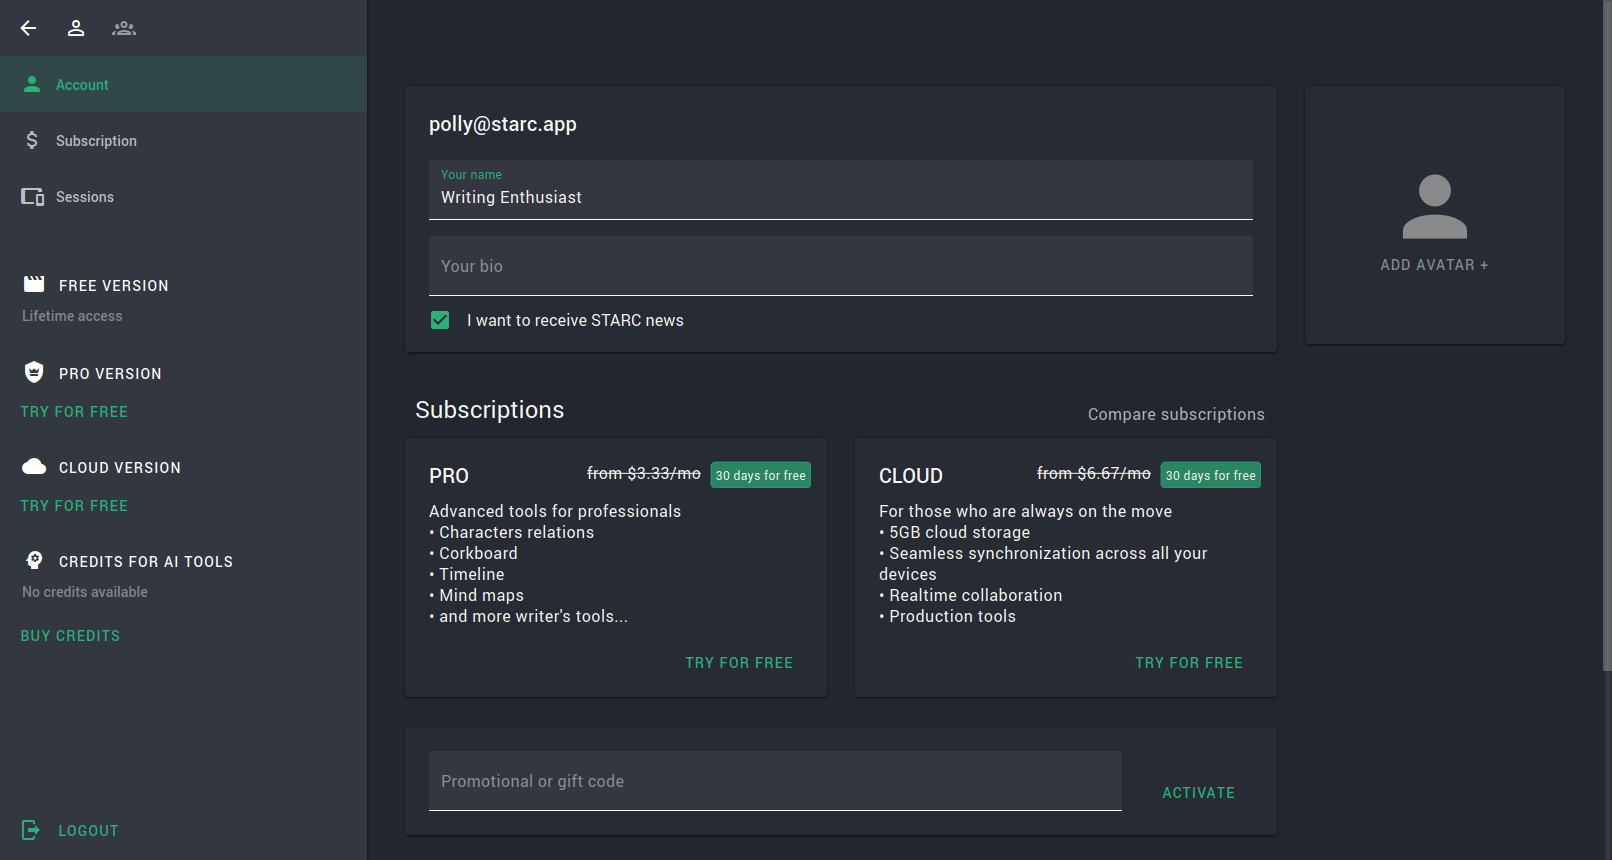Click 'CLOUD VERSION' sidebar heading
The image size is (1612, 860).
[120, 468]
